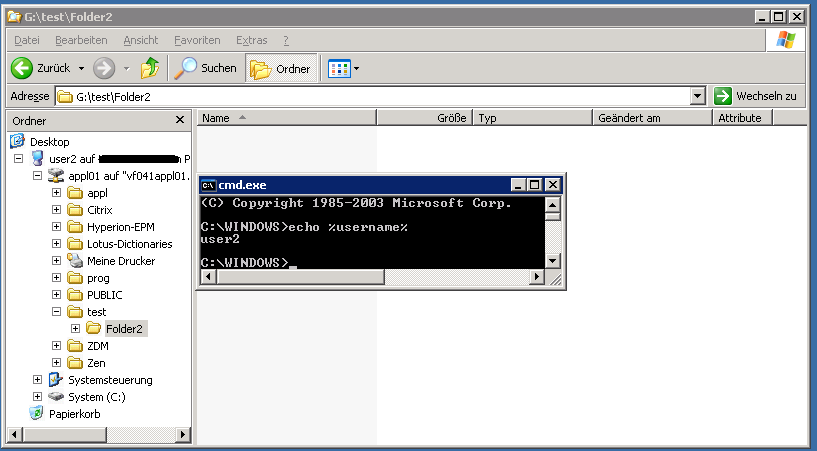Expand the Zen folder node
The image size is (817, 451).
click(x=56, y=362)
